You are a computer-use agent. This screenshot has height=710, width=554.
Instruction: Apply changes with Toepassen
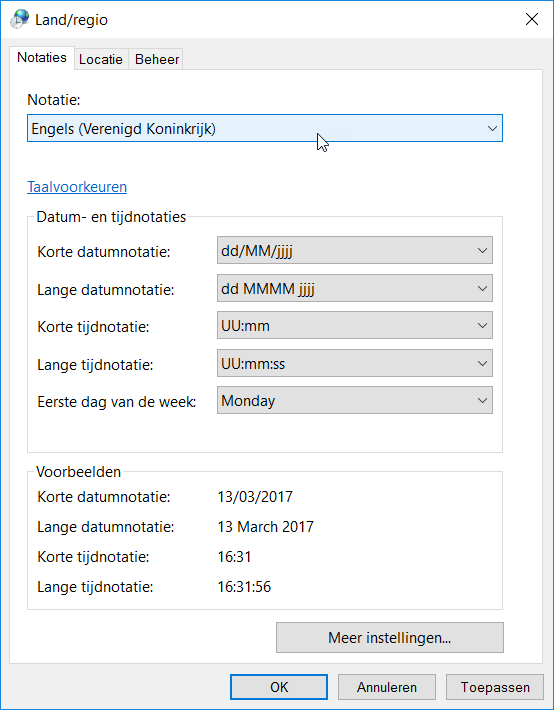(495, 687)
